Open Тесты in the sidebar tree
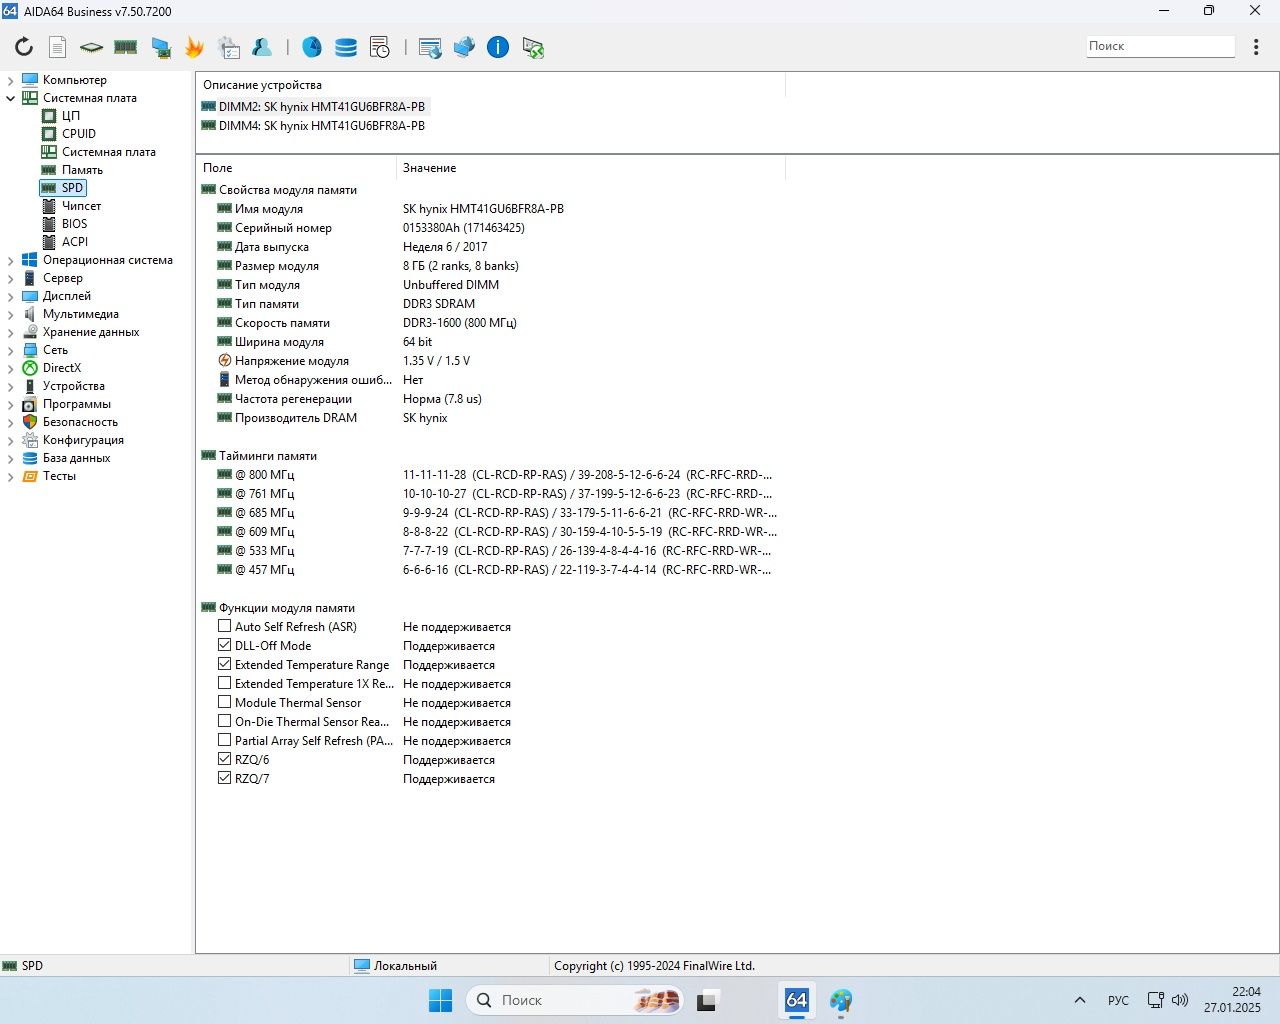 pyautogui.click(x=59, y=476)
